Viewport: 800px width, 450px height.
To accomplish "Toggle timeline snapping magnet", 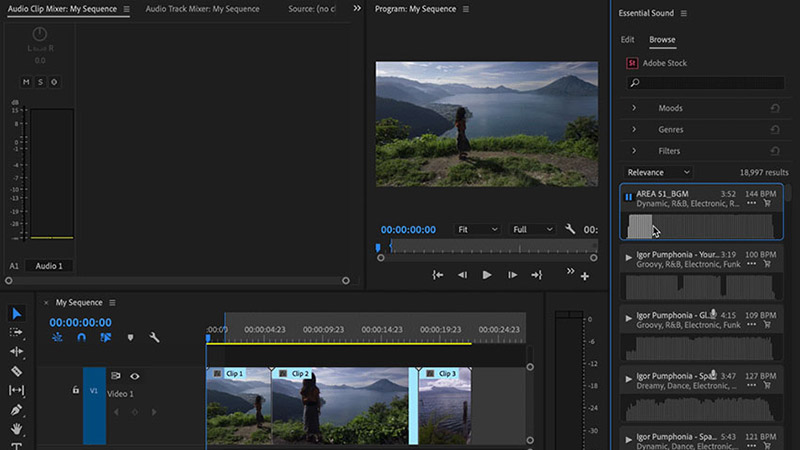I will (x=81, y=338).
